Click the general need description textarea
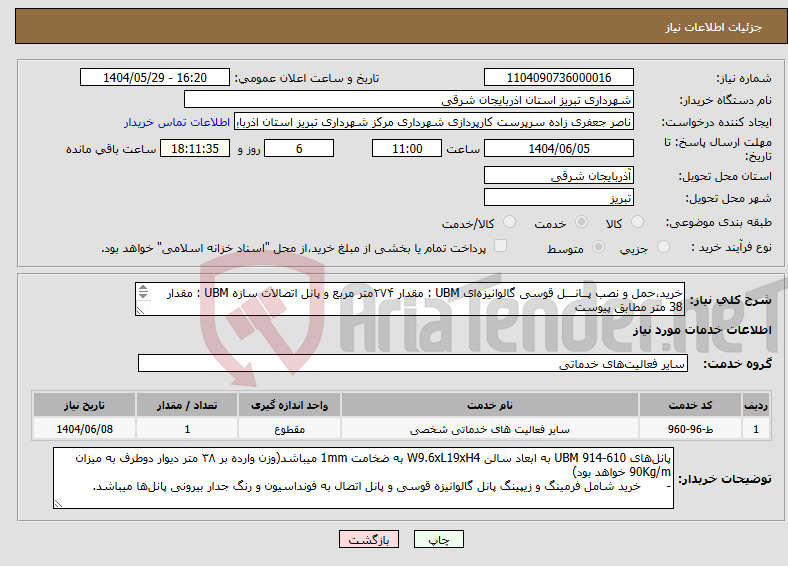This screenshot has width=788, height=566. pyautogui.click(x=410, y=299)
